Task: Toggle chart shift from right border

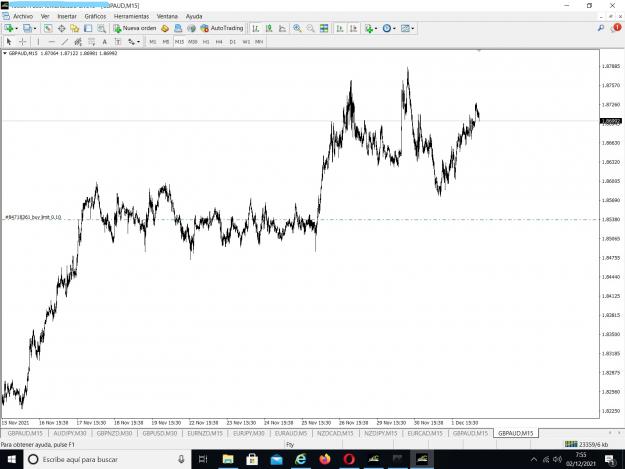Action: pos(353,28)
